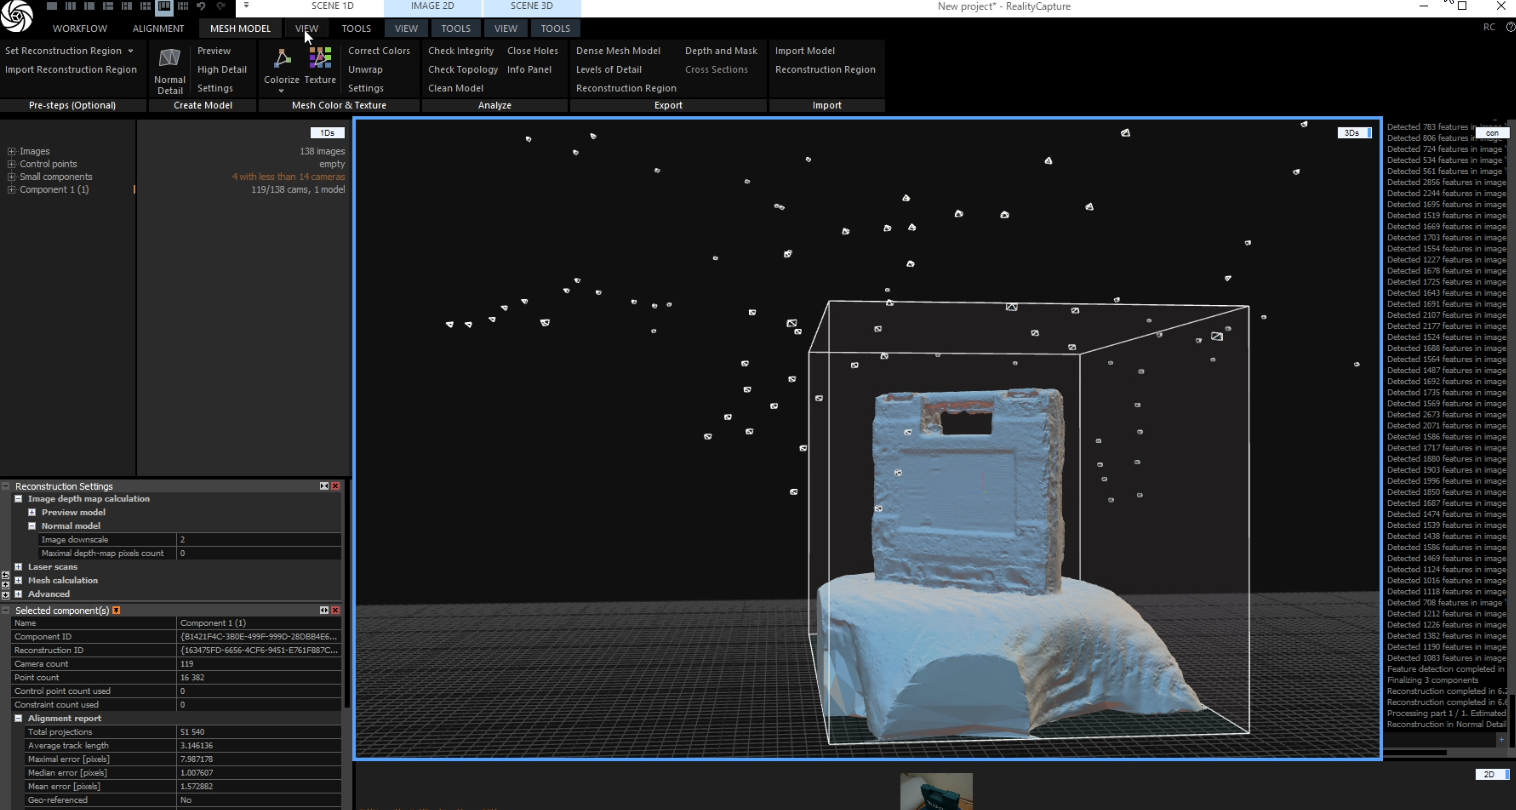Click the RealityCapture application logo
The height and width of the screenshot is (810, 1516).
point(17,16)
